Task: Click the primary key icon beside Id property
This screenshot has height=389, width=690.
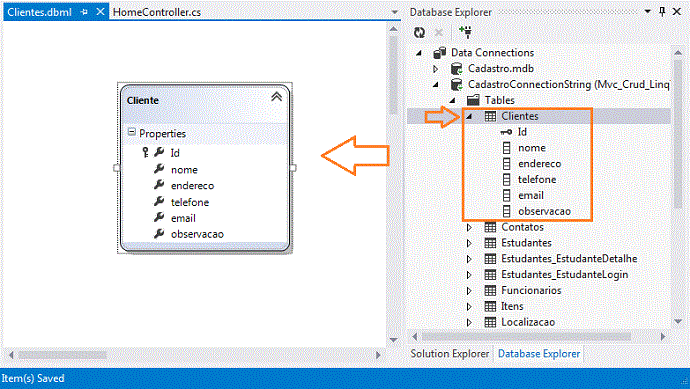Action: tap(146, 152)
